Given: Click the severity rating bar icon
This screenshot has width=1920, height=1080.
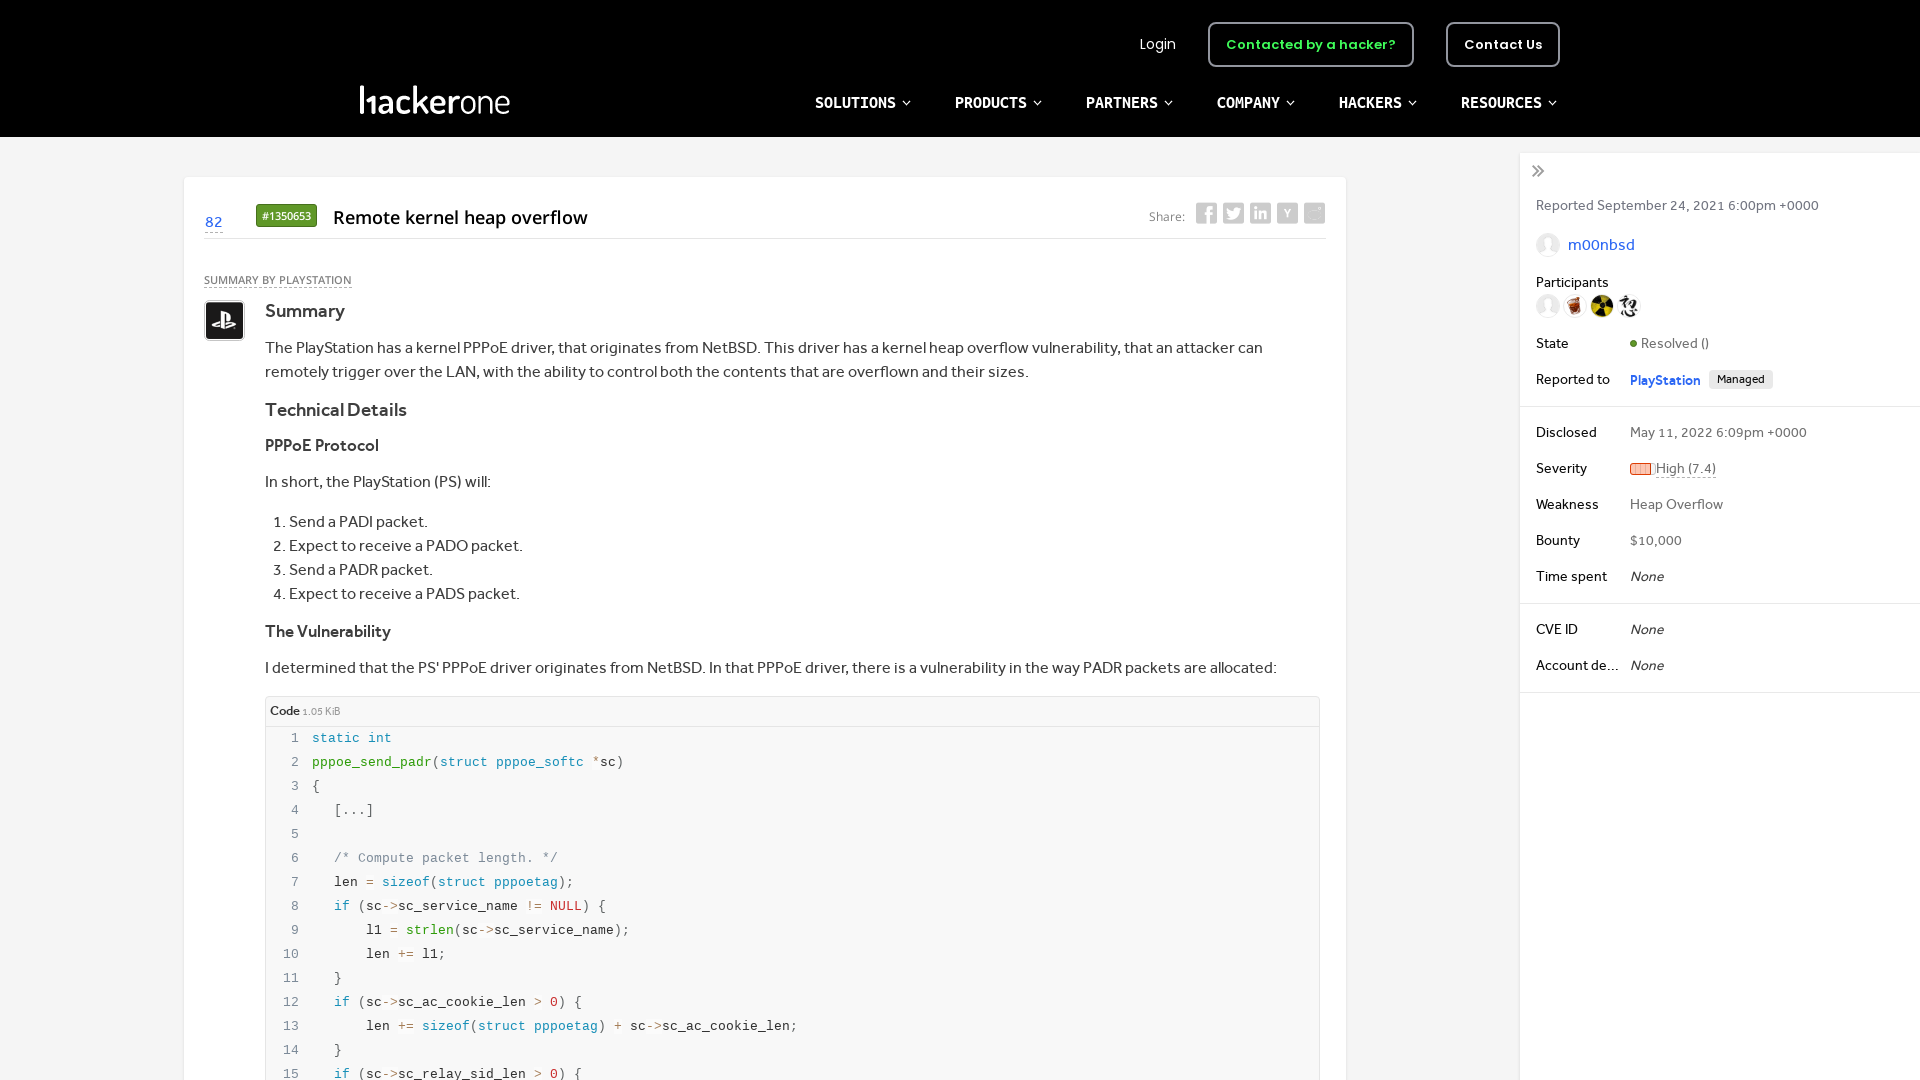Looking at the screenshot, I should click(x=1641, y=469).
